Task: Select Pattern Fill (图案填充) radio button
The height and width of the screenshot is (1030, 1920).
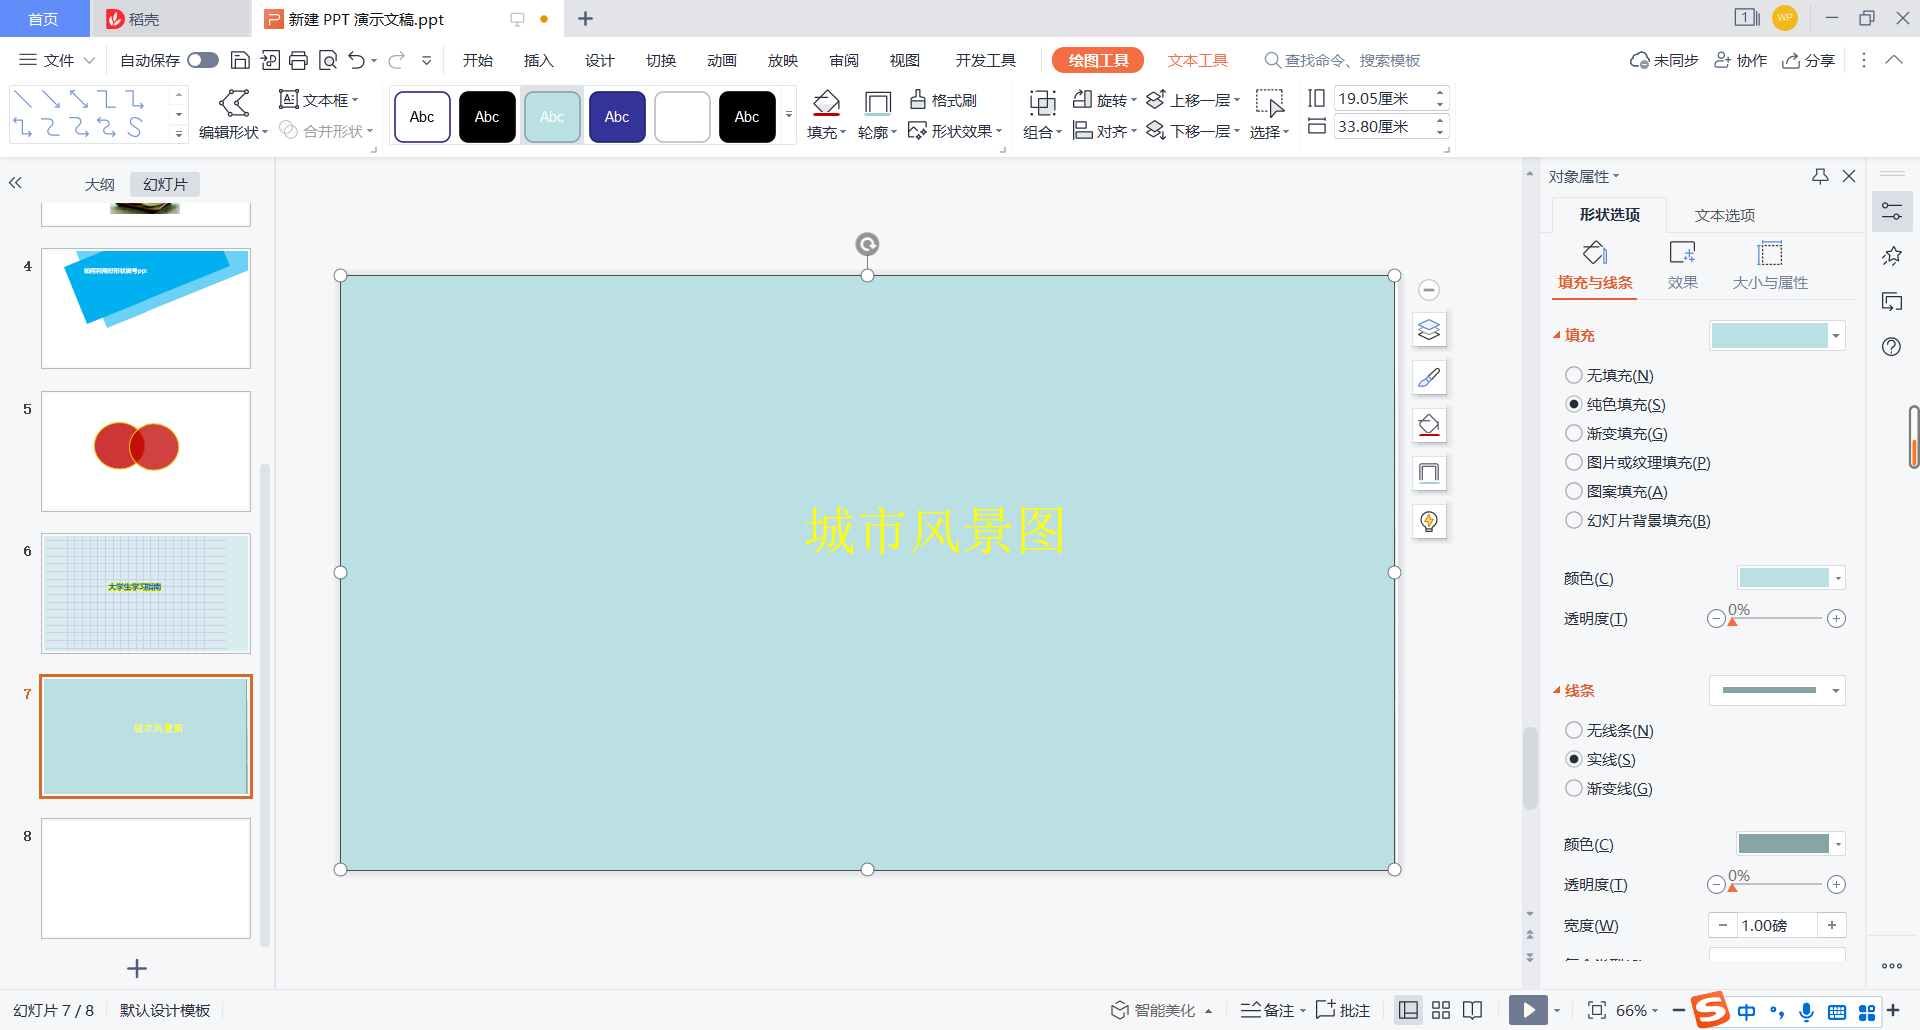Action: click(1574, 491)
